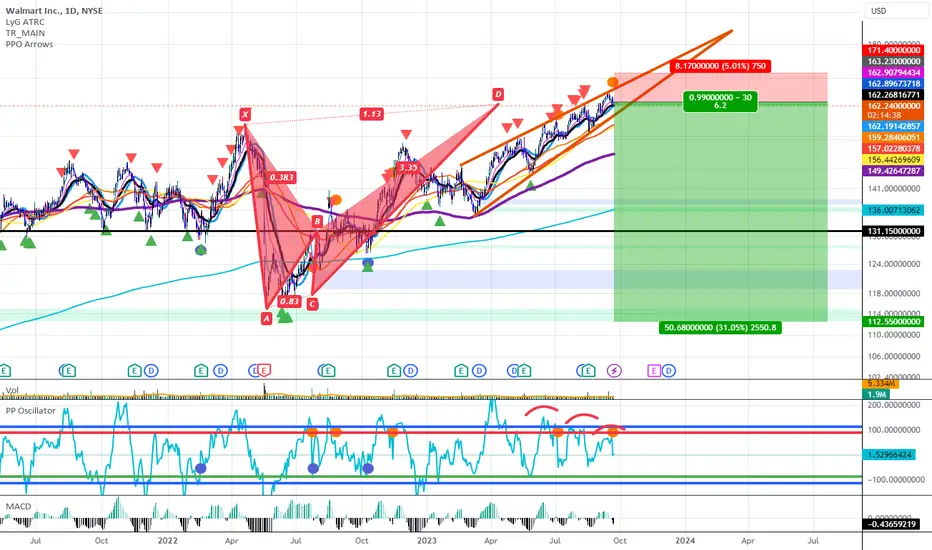Click the dividend D icon next to the pink E
The height and width of the screenshot is (550, 932).
[669, 371]
